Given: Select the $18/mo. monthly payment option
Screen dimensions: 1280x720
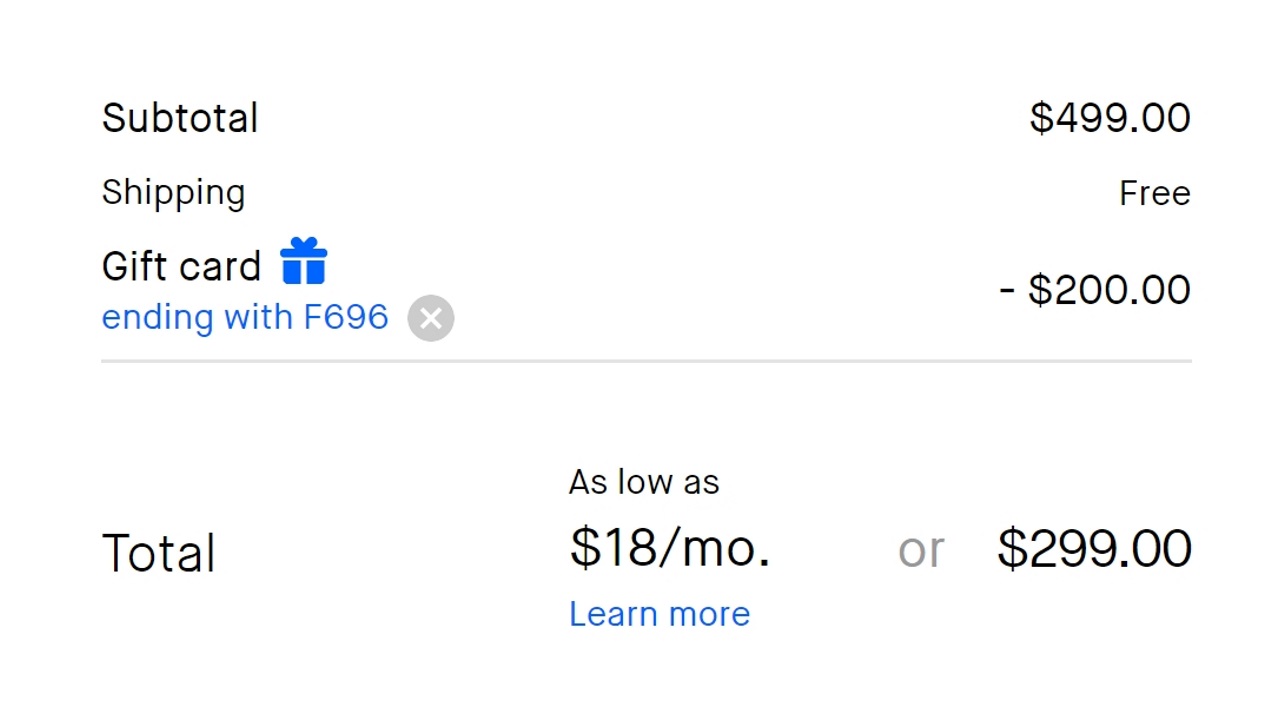Looking at the screenshot, I should pyautogui.click(x=669, y=548).
